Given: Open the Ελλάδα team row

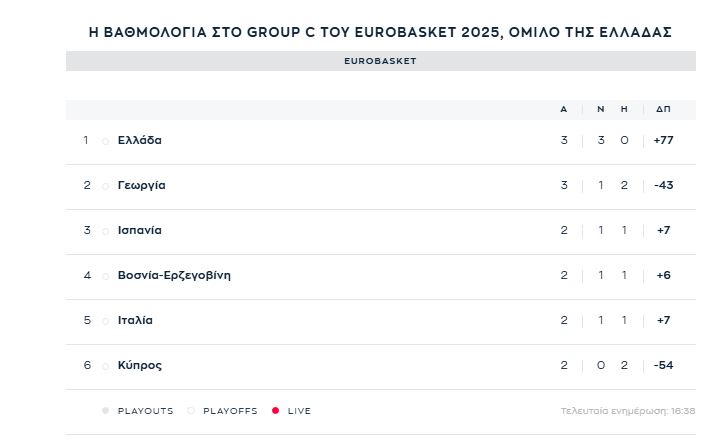Looking at the screenshot, I should (381, 140).
